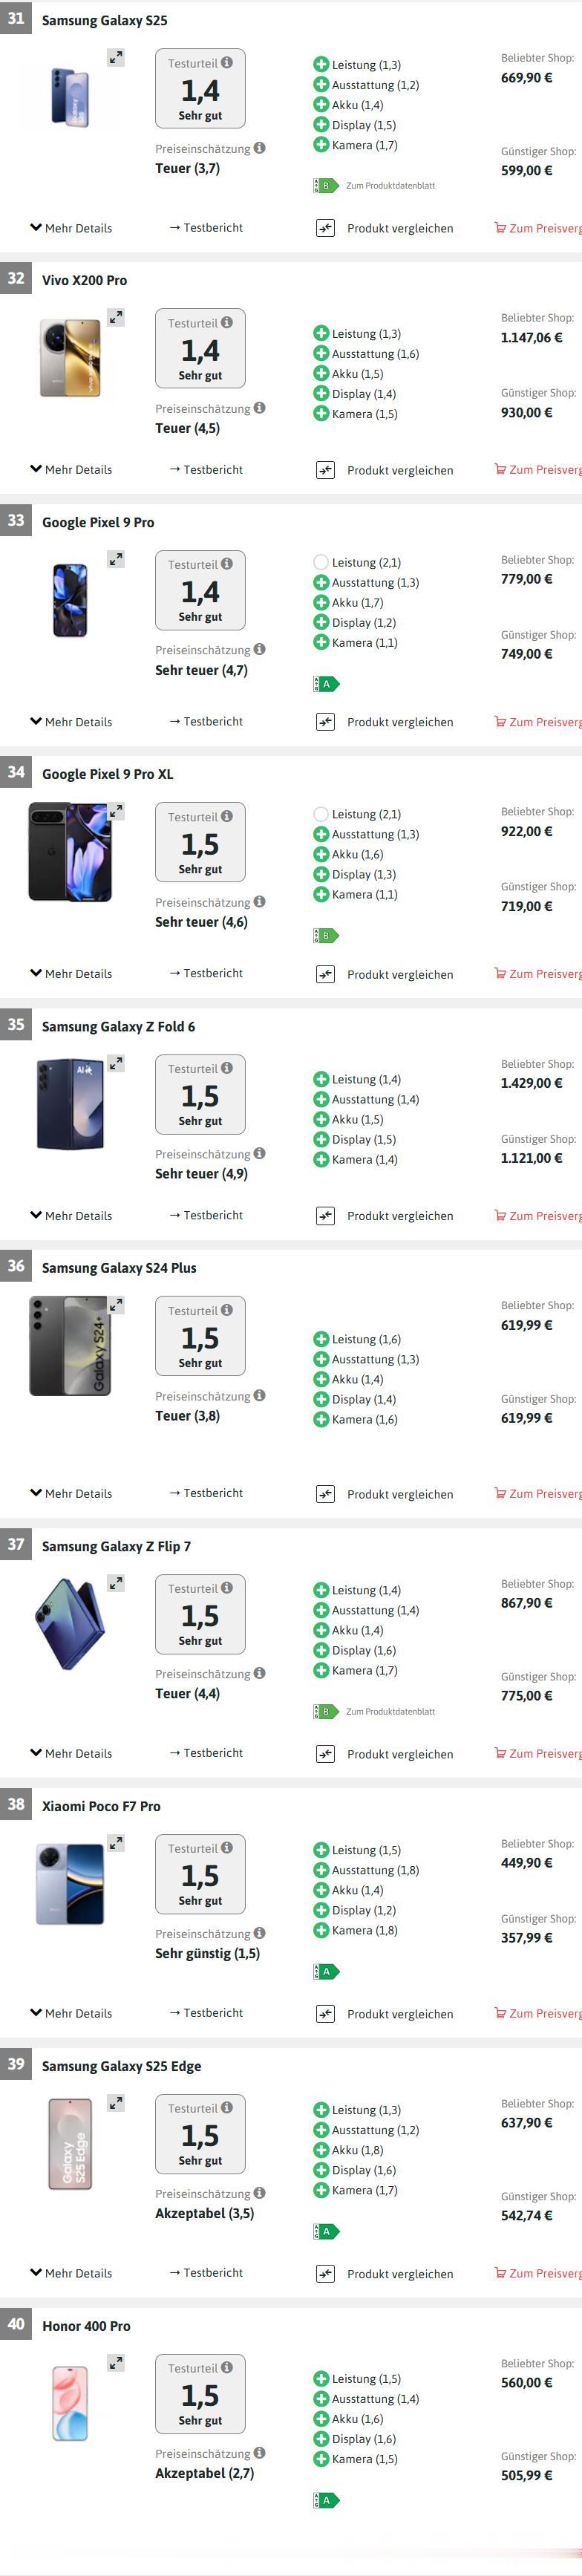Enlarge the Samsung Galaxy S25 product image
582x2576 pixels.
pyautogui.click(x=116, y=58)
